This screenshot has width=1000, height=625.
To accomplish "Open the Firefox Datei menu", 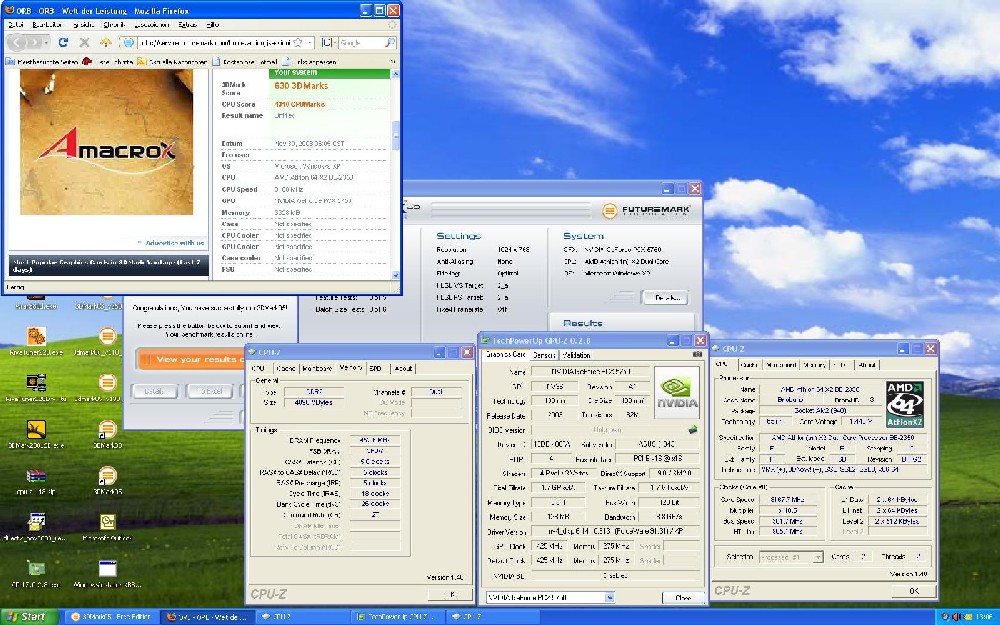I will 15,24.
